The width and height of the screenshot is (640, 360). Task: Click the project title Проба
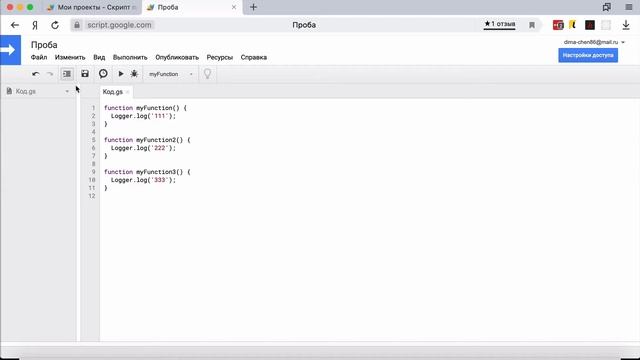point(44,45)
